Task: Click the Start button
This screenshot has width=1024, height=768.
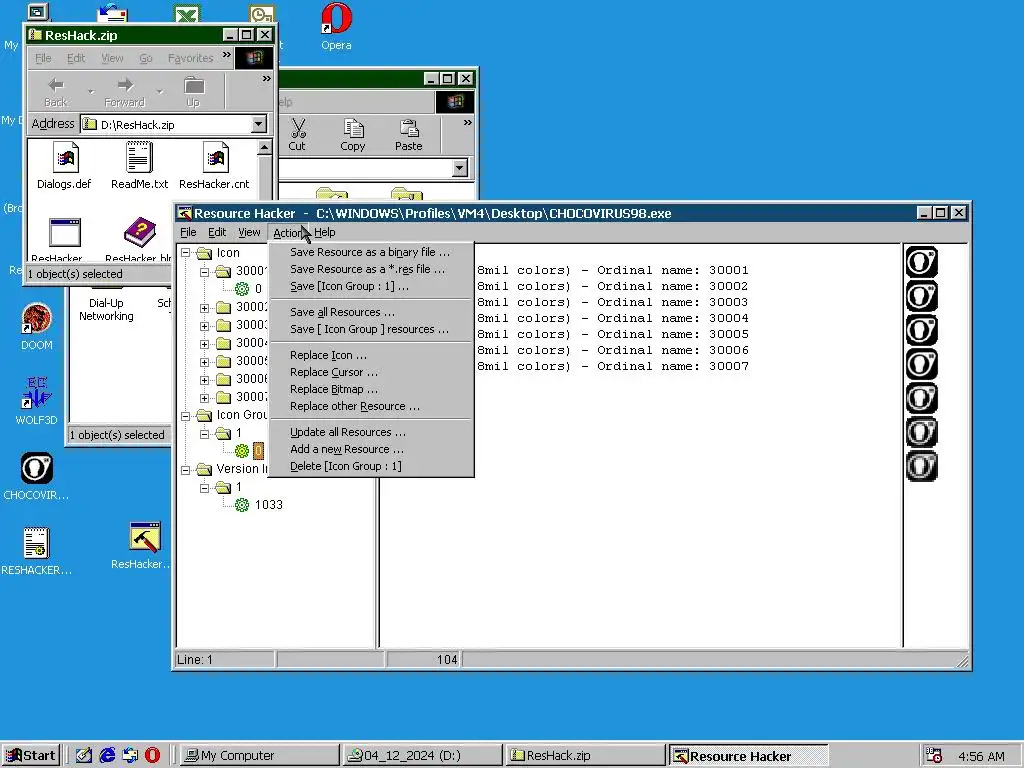Action: pos(31,756)
